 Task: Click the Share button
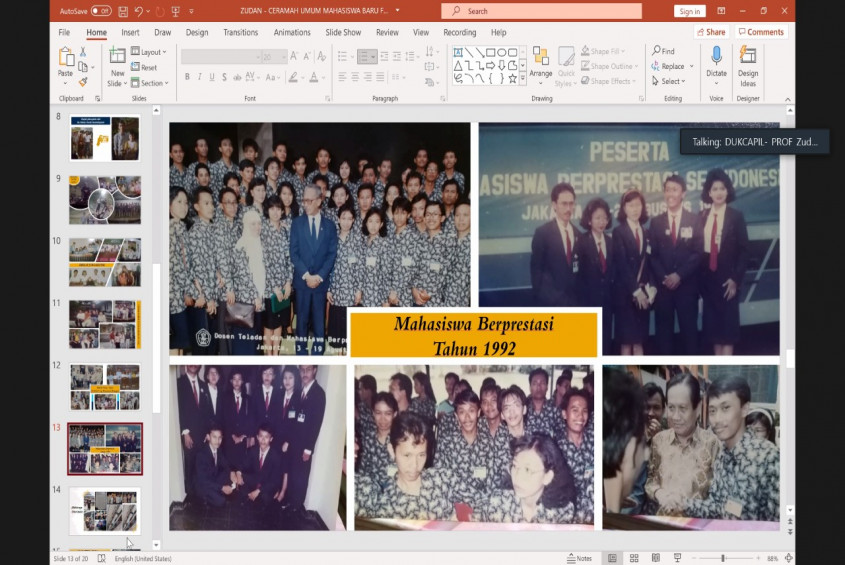click(711, 32)
